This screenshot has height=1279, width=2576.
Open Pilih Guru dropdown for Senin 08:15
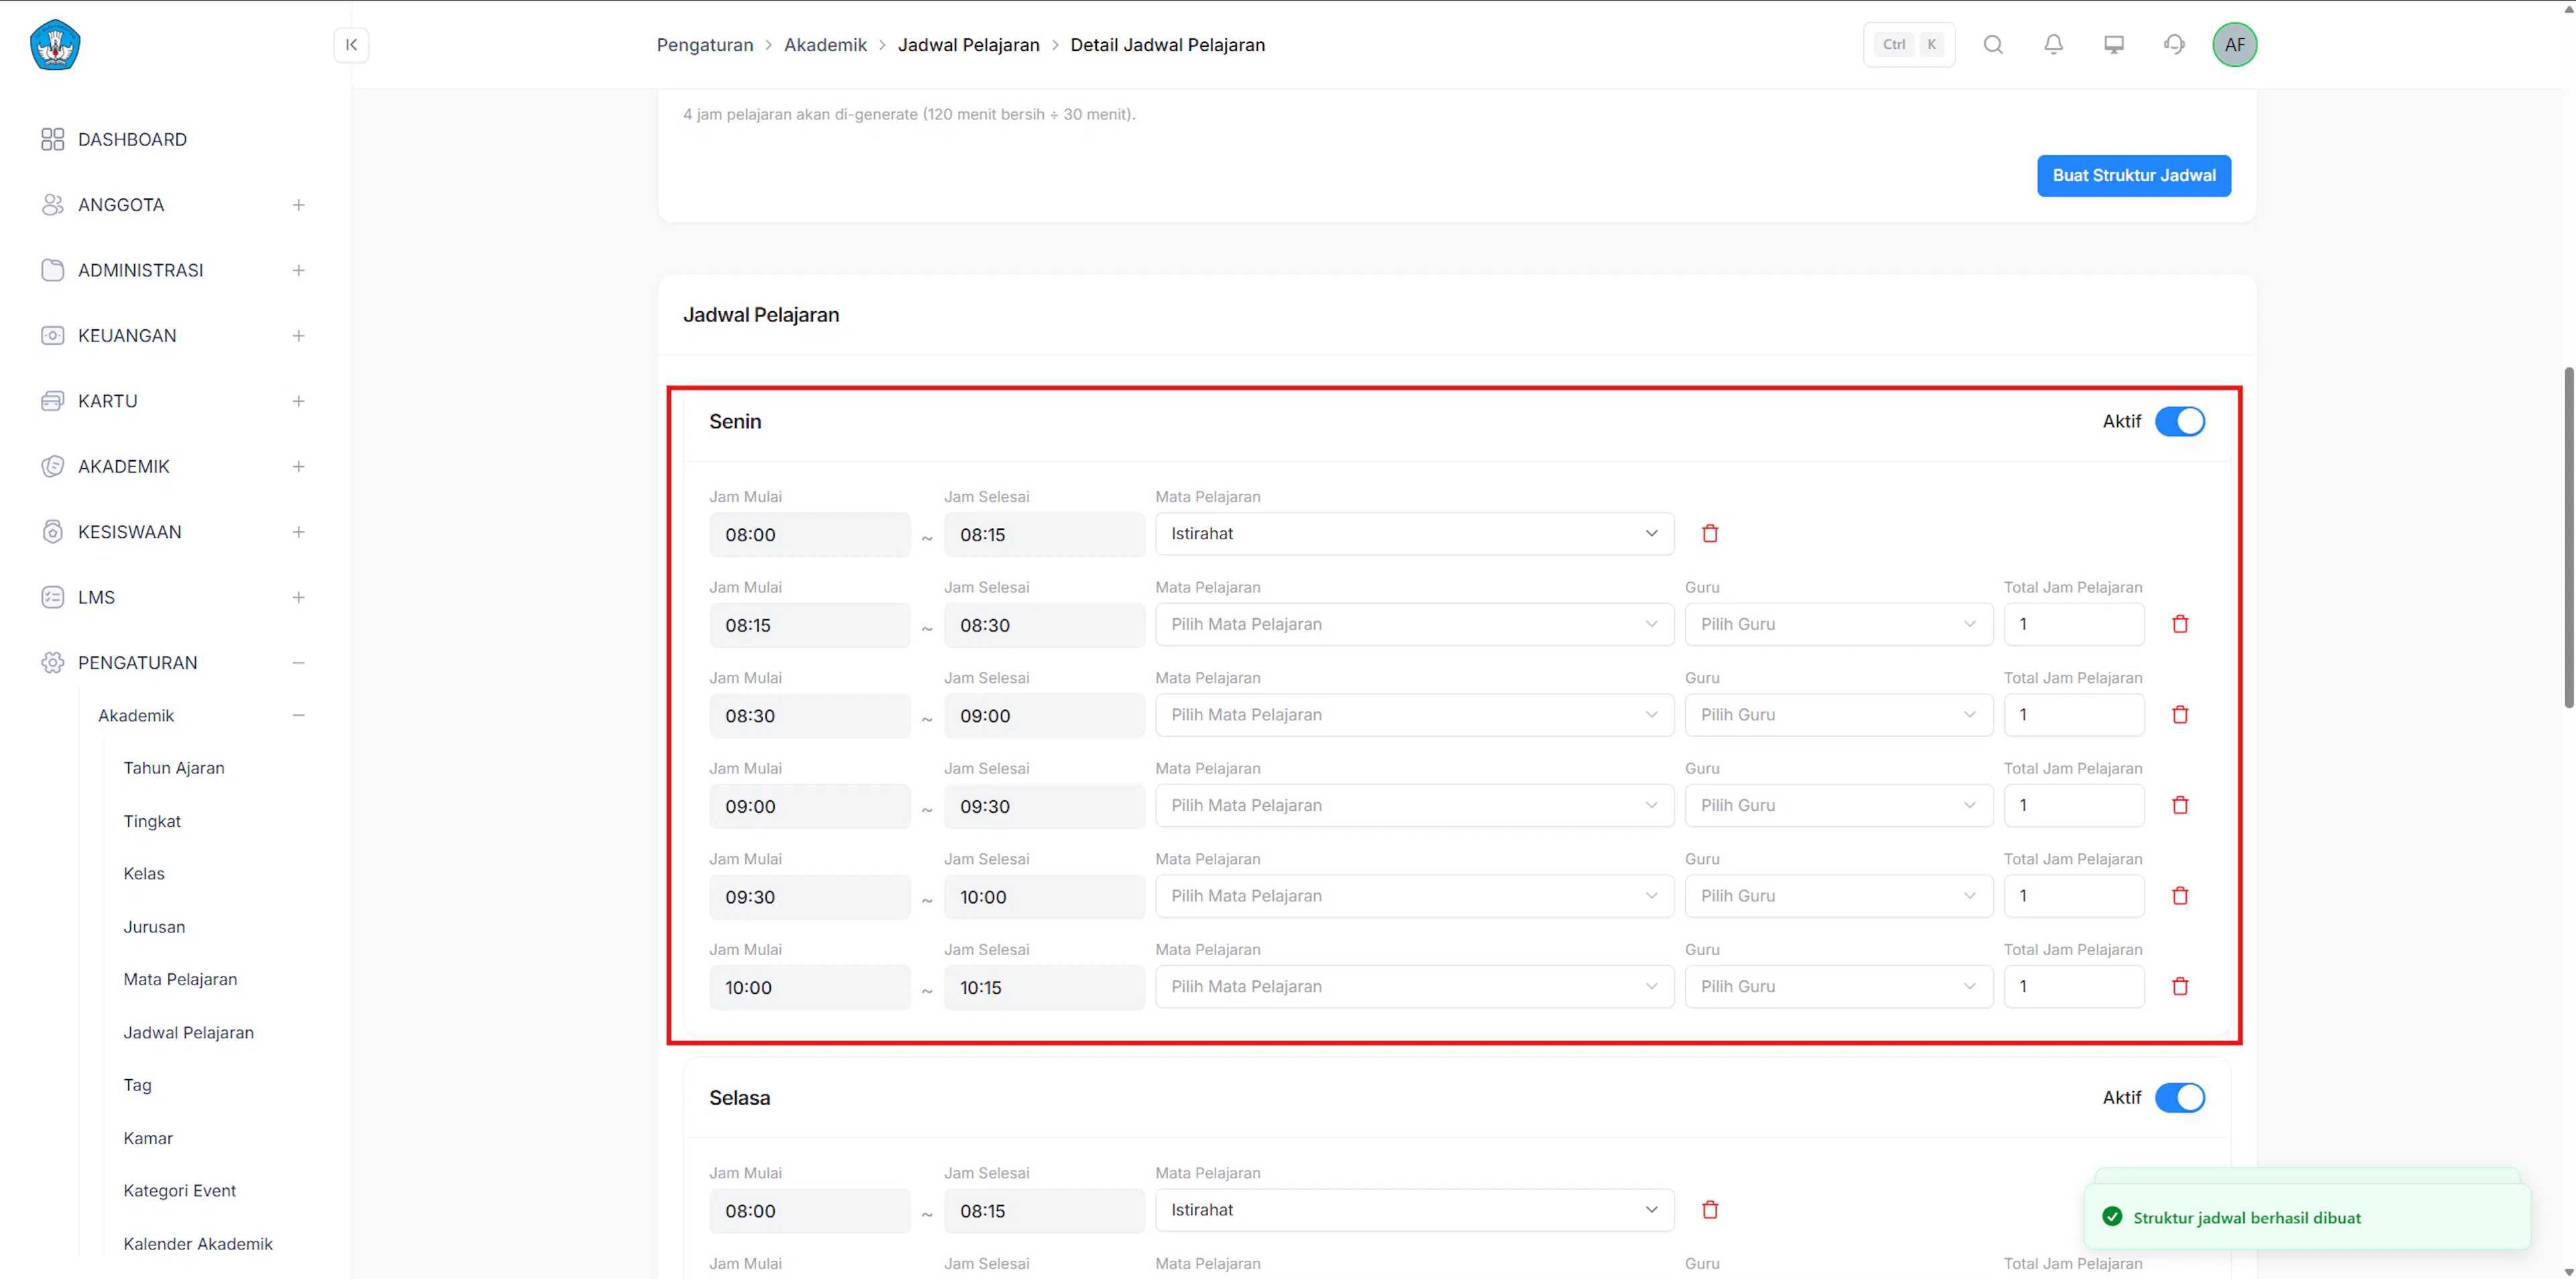tap(1839, 624)
